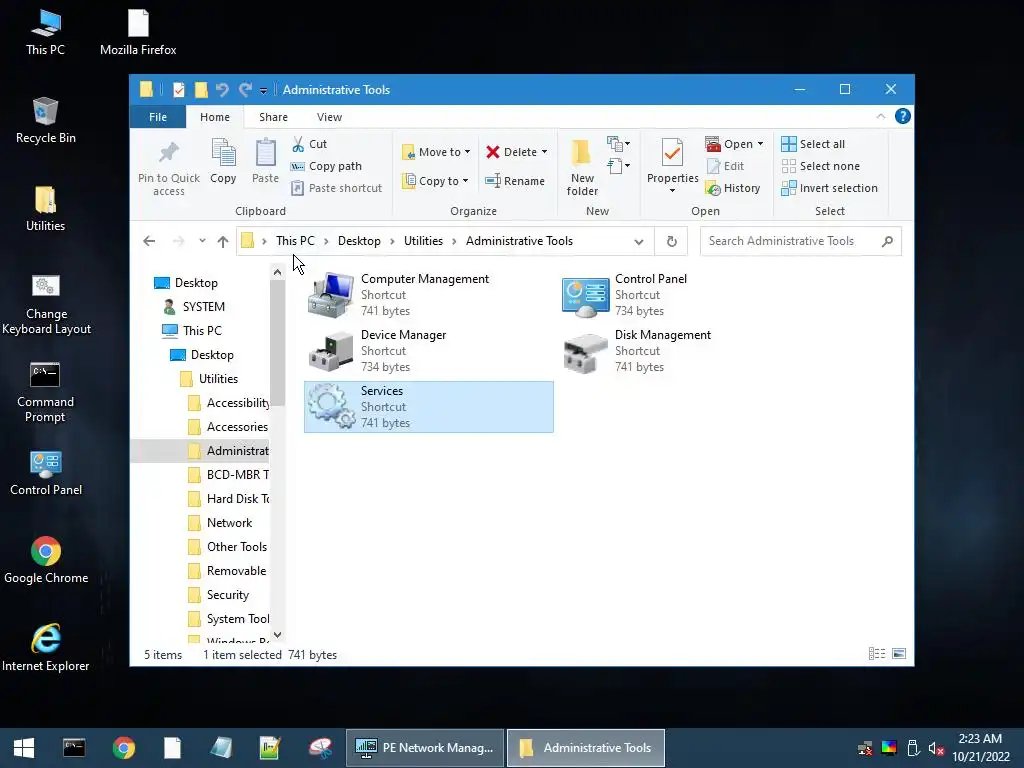Viewport: 1024px width, 768px height.
Task: Click Pin to Quick access
Action: pyautogui.click(x=168, y=169)
